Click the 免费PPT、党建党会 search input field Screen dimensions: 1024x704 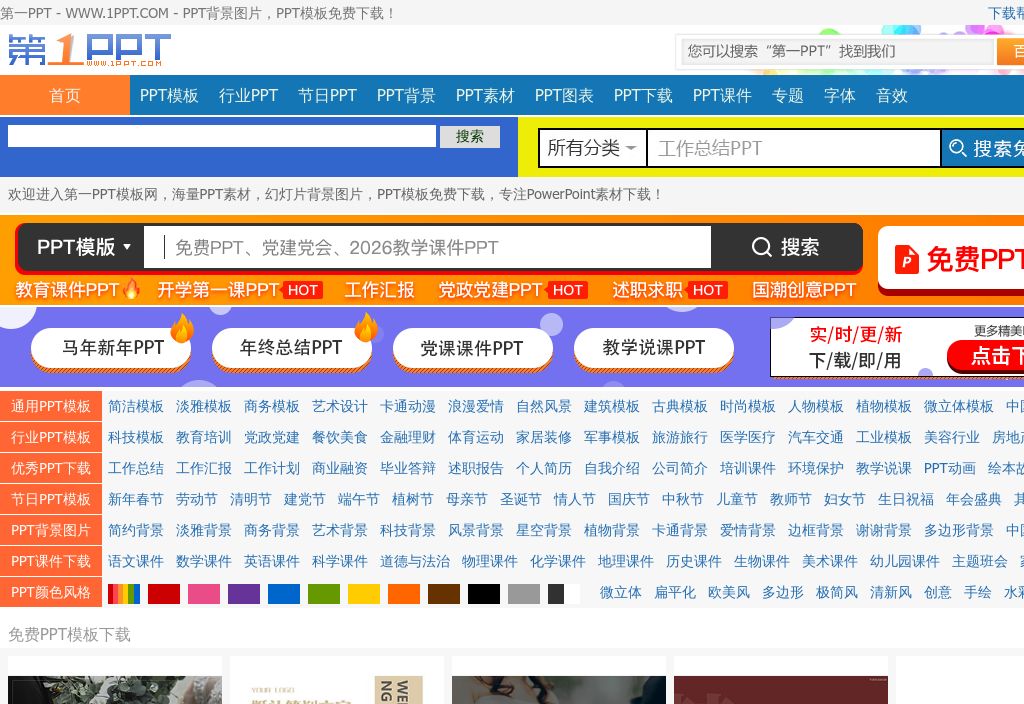point(430,247)
